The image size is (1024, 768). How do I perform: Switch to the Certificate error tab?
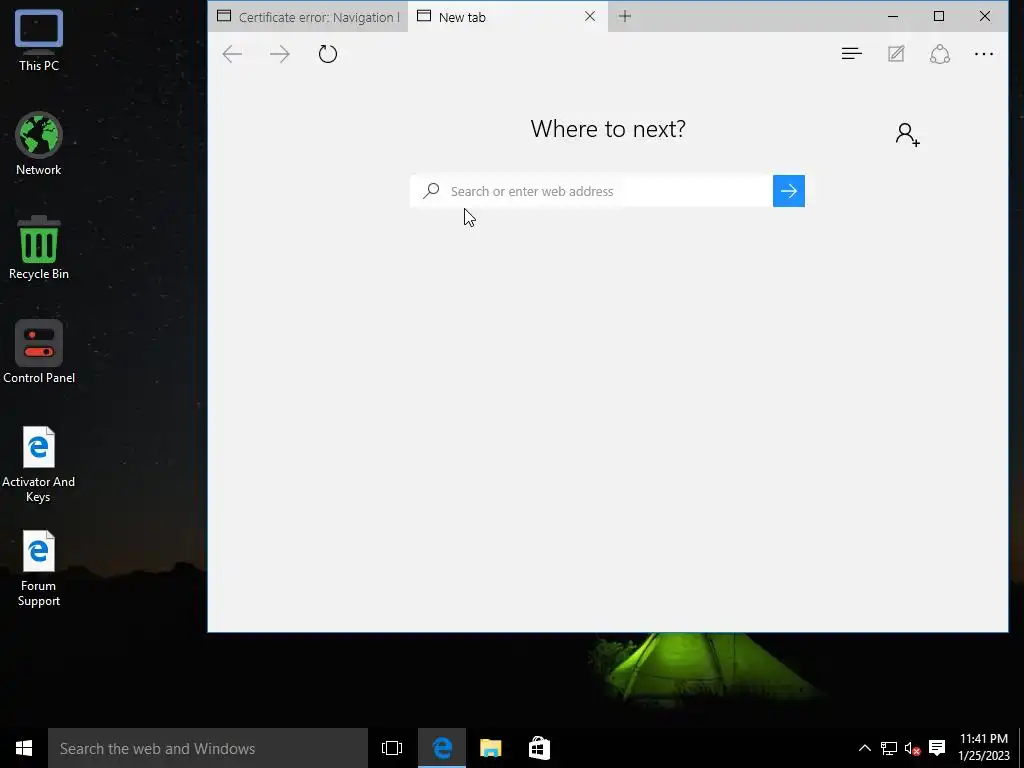308,17
